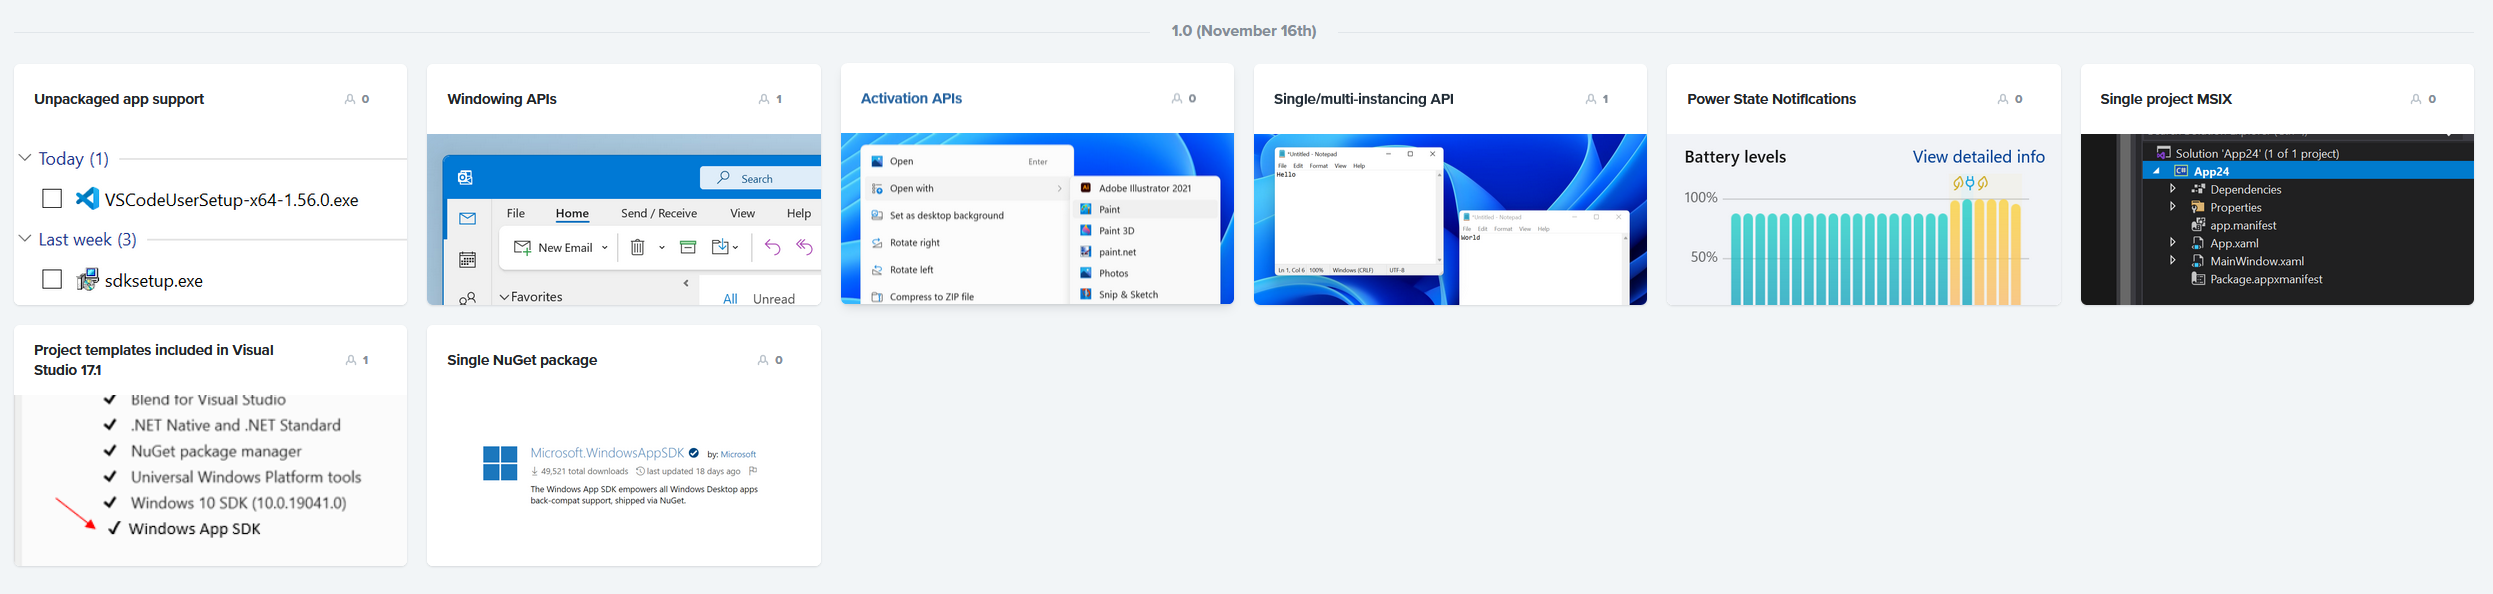Image resolution: width=2493 pixels, height=594 pixels.
Task: Expand the Properties node triangle
Action: (2172, 206)
